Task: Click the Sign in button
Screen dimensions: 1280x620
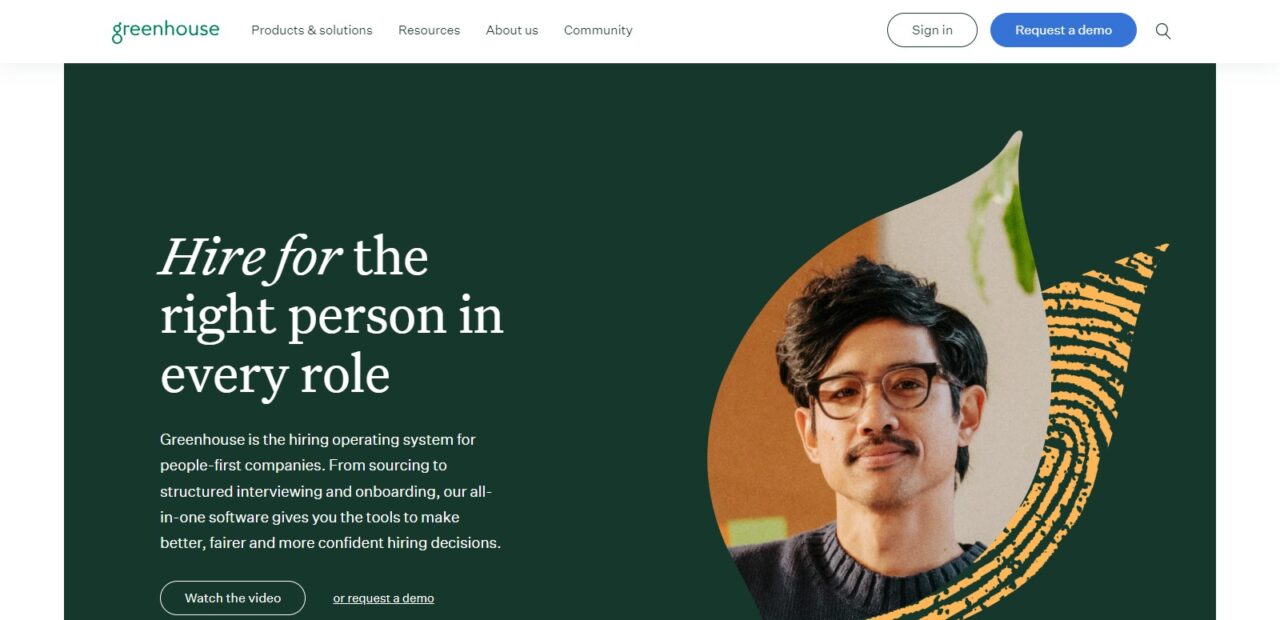Action: [932, 30]
